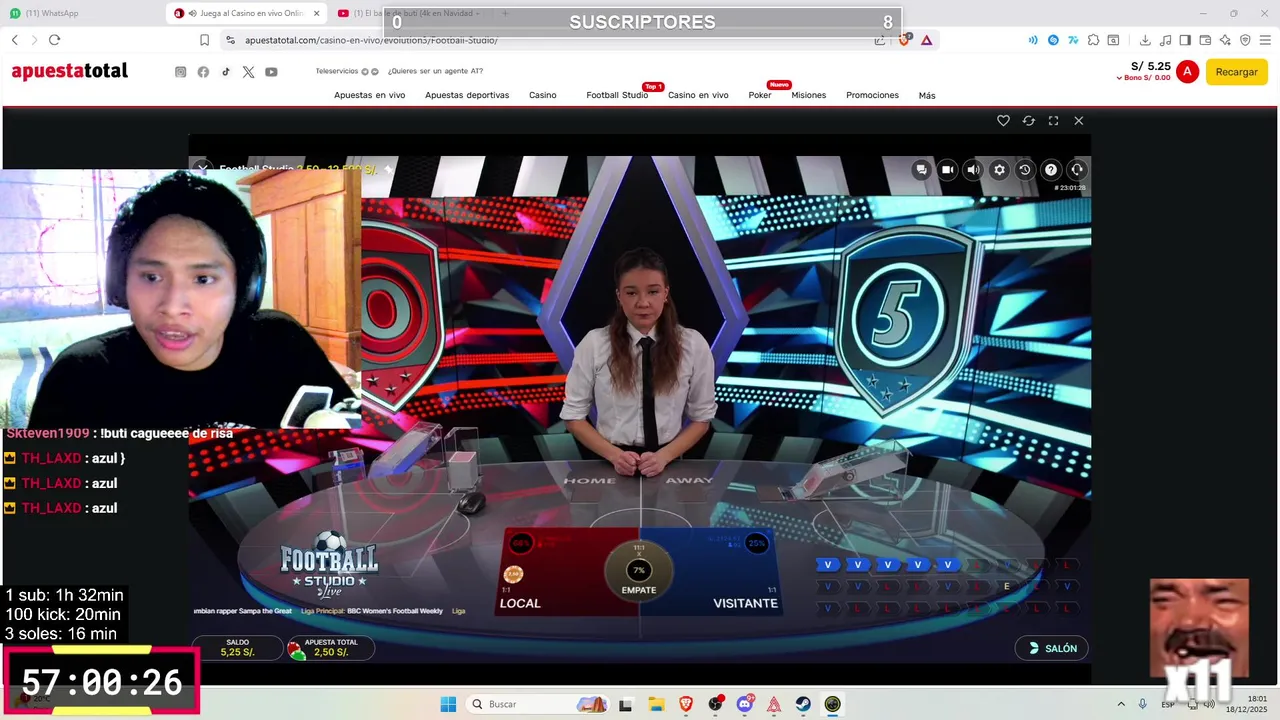
Task: Open browser hamburger main menu
Action: (x=1265, y=40)
